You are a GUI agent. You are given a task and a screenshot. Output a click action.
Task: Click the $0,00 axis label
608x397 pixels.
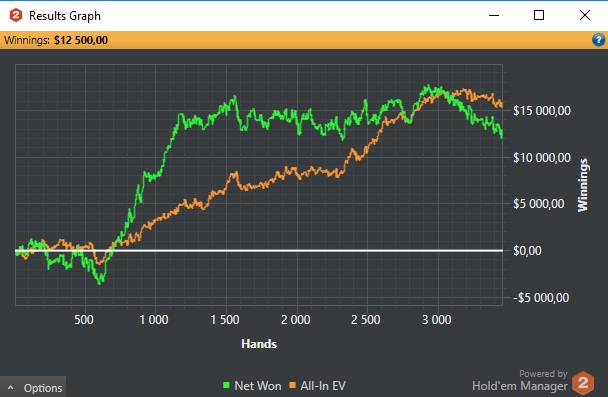tap(527, 250)
